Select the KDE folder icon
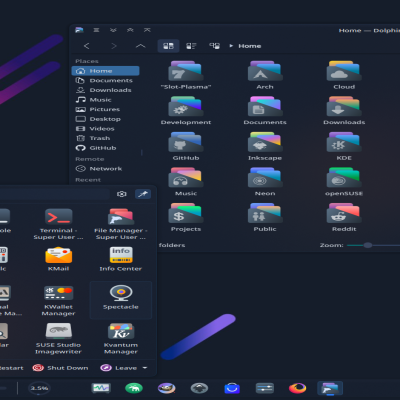400x400 pixels. 344,147
